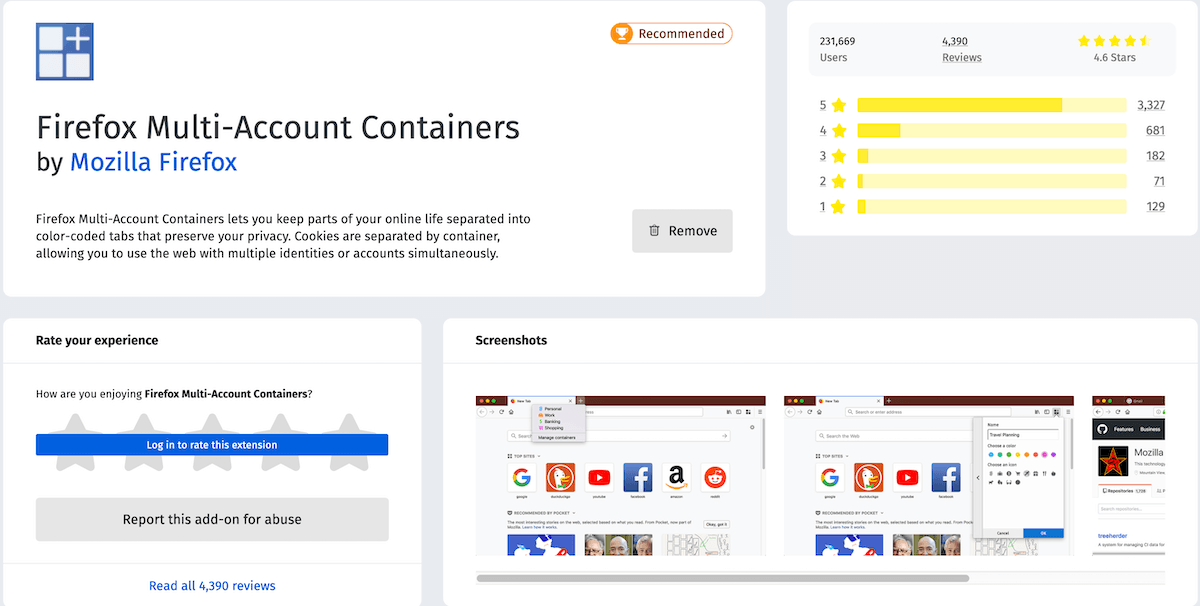Open Read all 4,390 reviews link
This screenshot has height=606, width=1200.
point(212,586)
